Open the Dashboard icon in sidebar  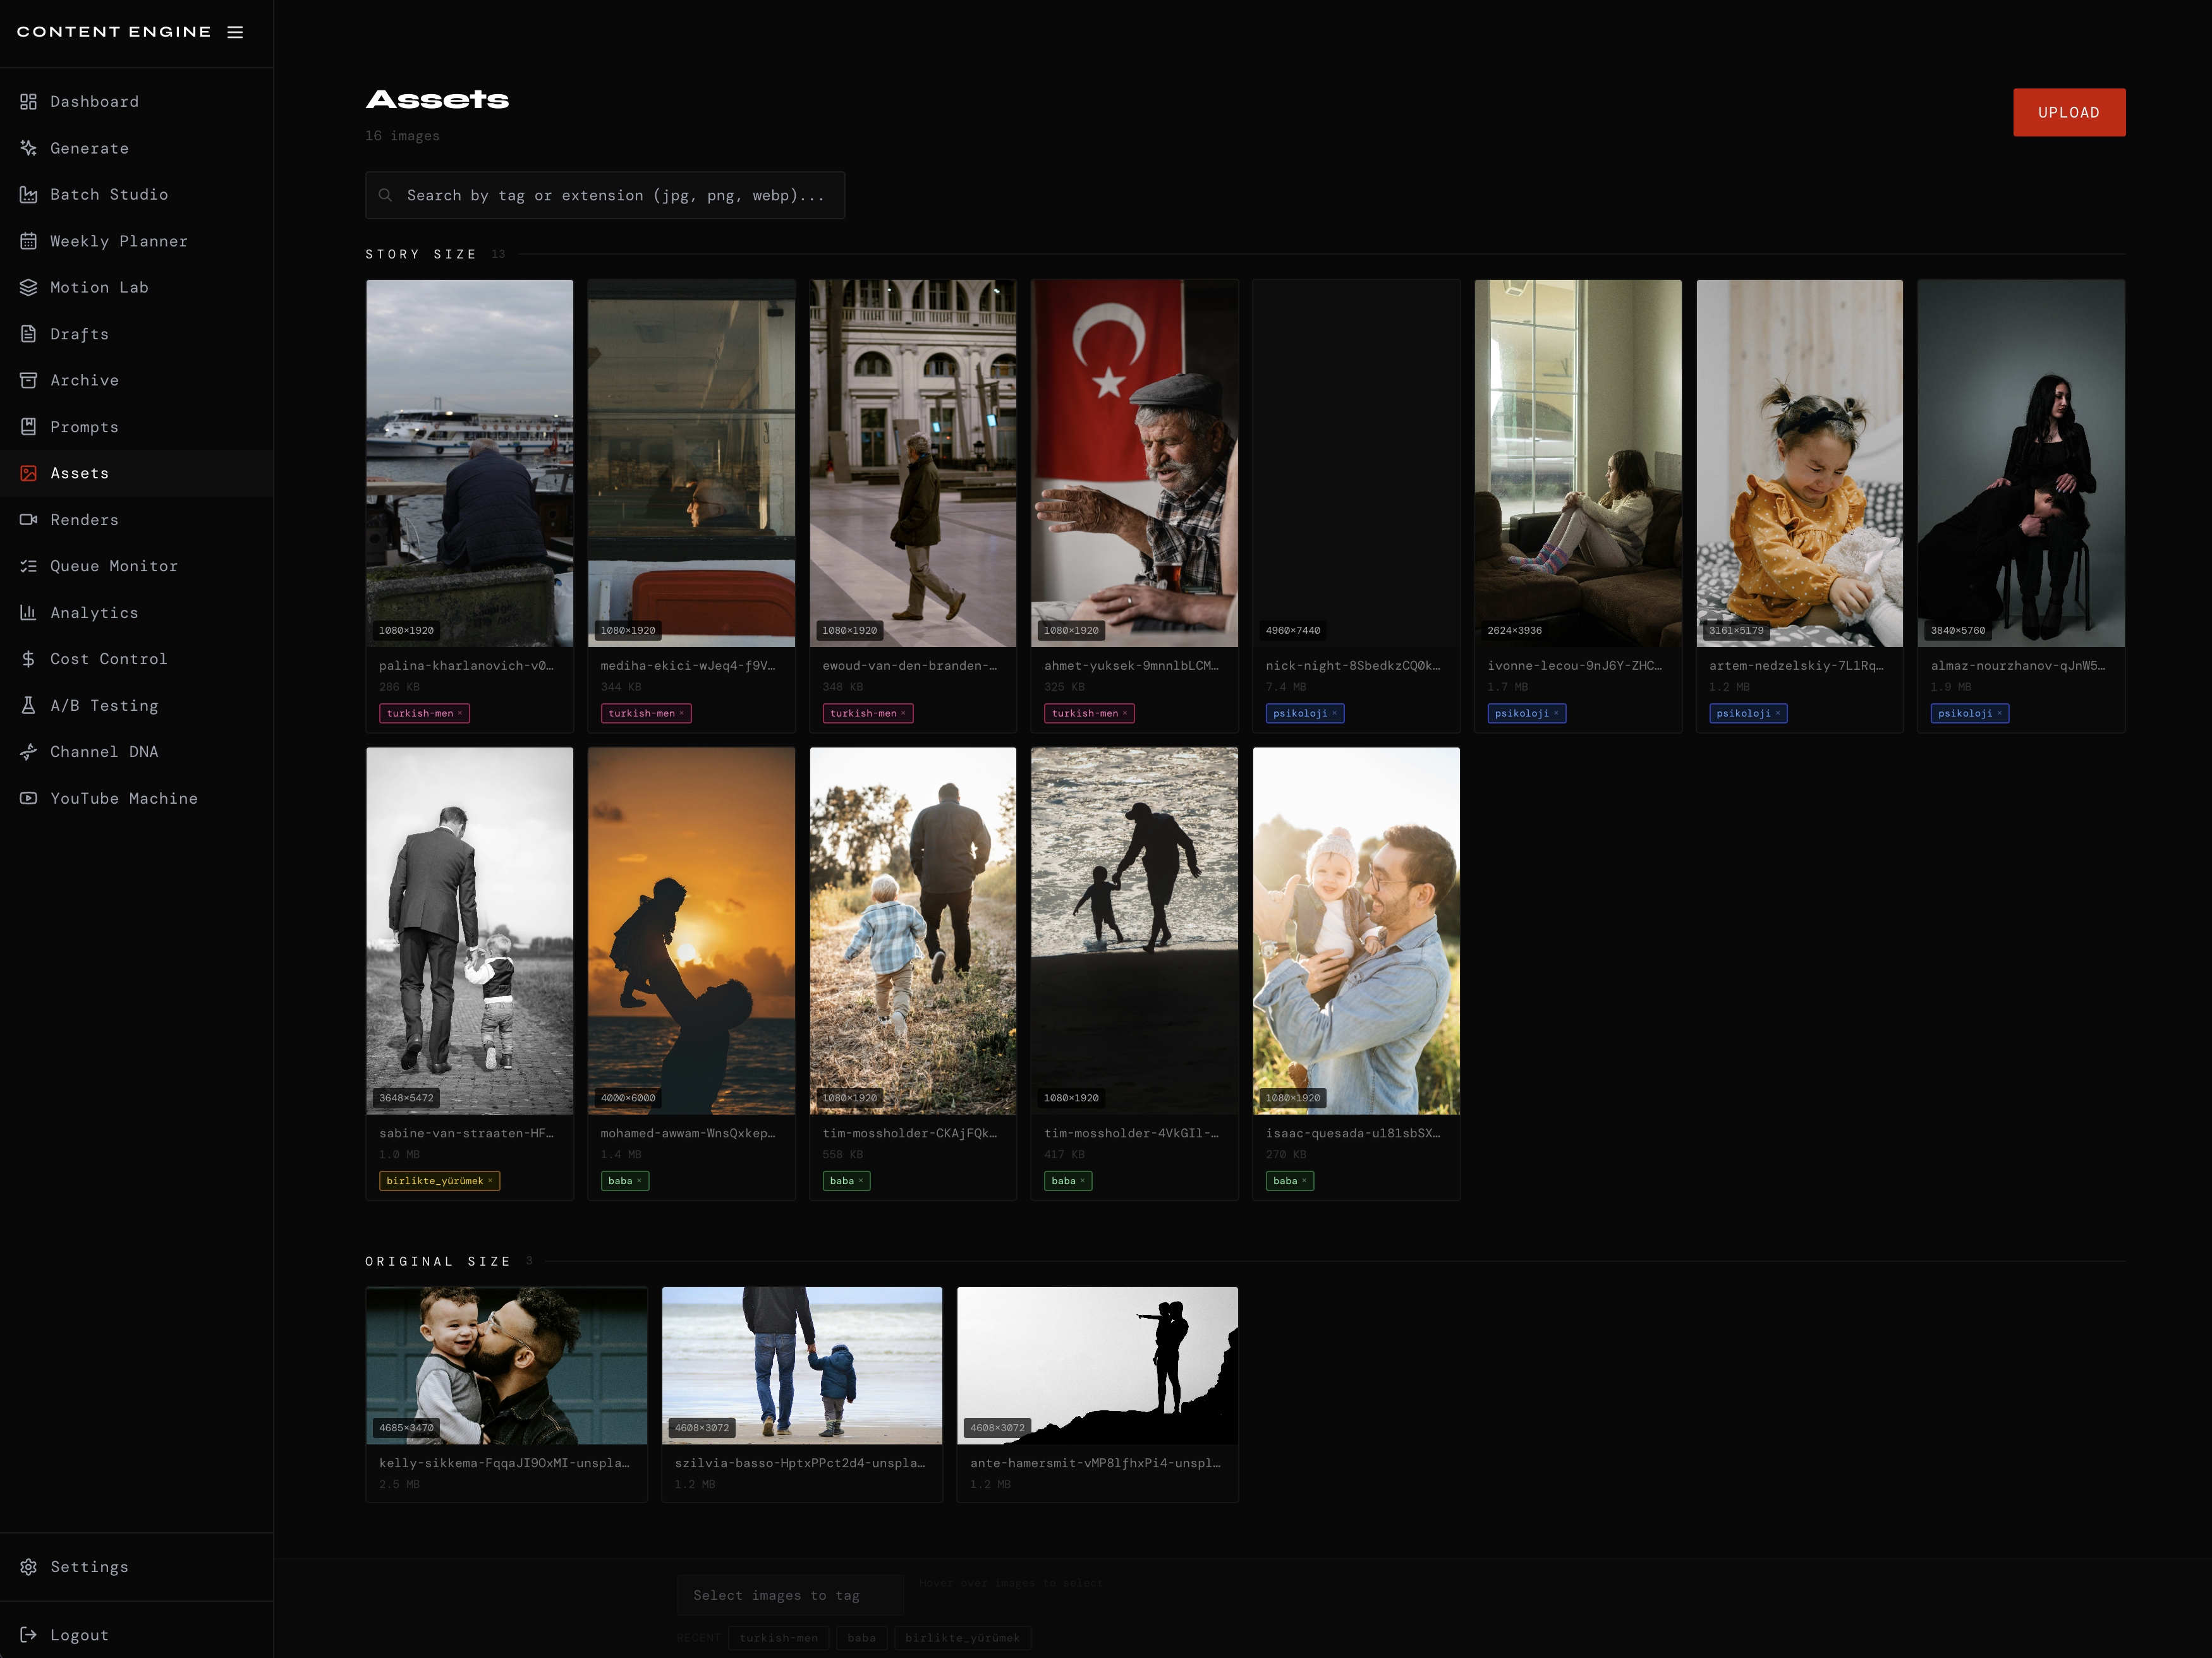28,102
